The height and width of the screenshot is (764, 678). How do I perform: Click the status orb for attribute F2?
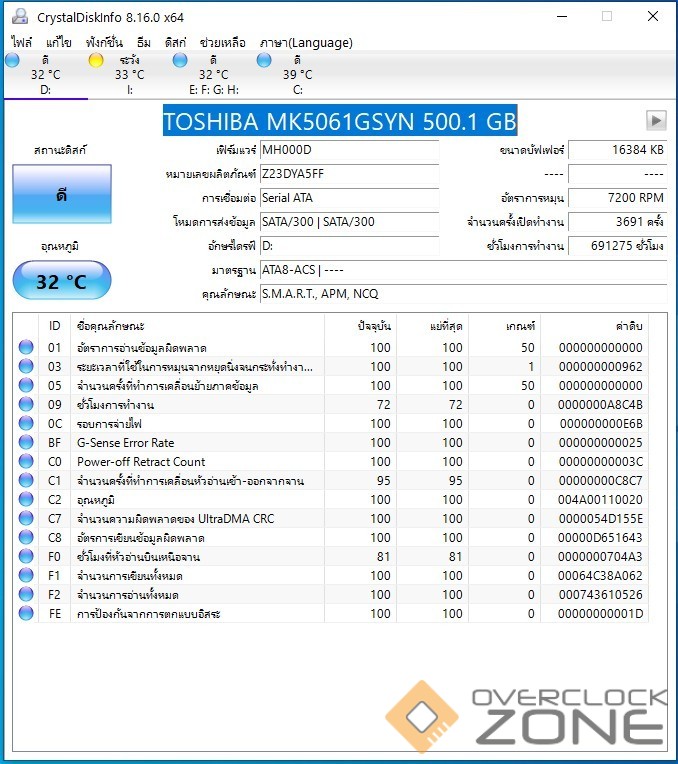point(26,594)
